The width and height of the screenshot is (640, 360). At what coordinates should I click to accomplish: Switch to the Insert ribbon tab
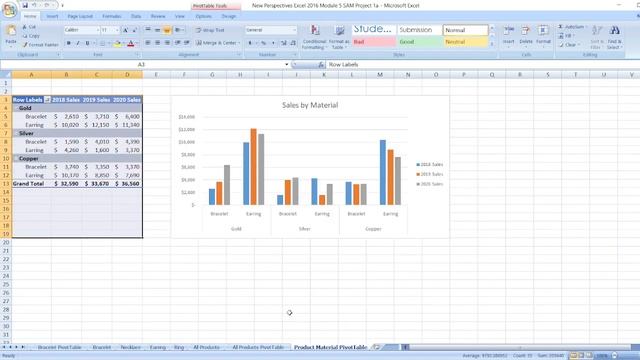click(x=52, y=16)
